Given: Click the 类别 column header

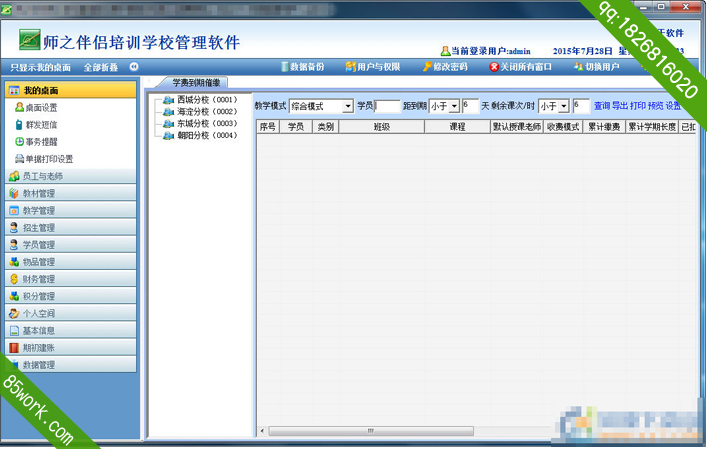Looking at the screenshot, I should tap(326, 127).
